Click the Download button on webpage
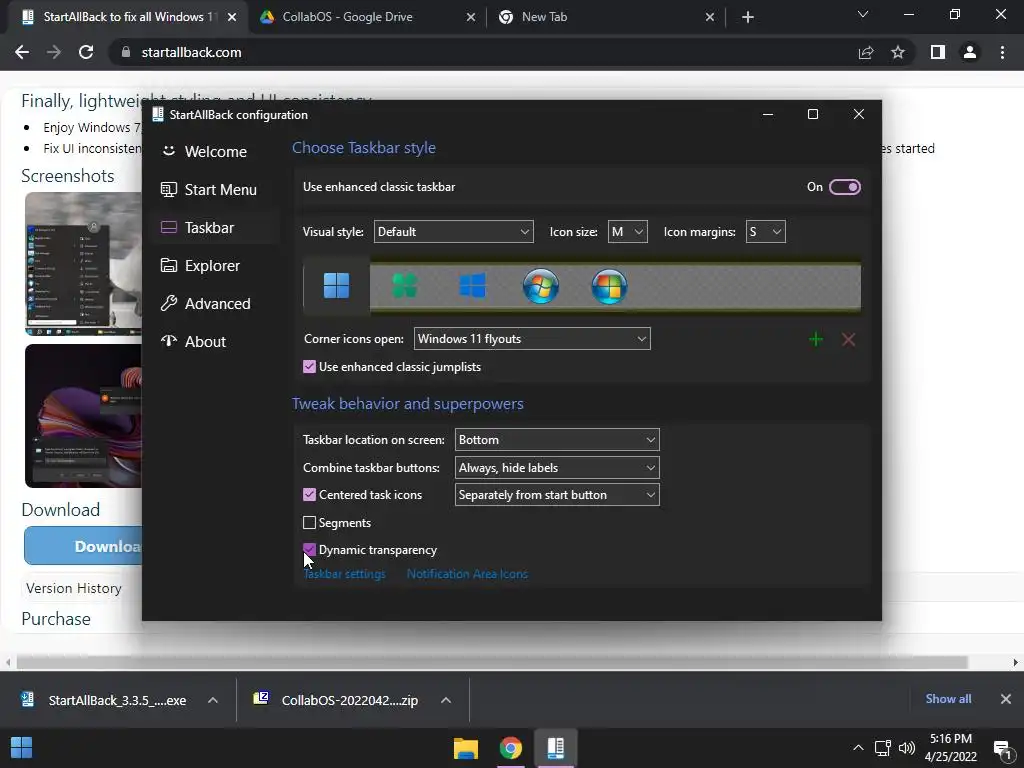The width and height of the screenshot is (1024, 768). (x=83, y=546)
